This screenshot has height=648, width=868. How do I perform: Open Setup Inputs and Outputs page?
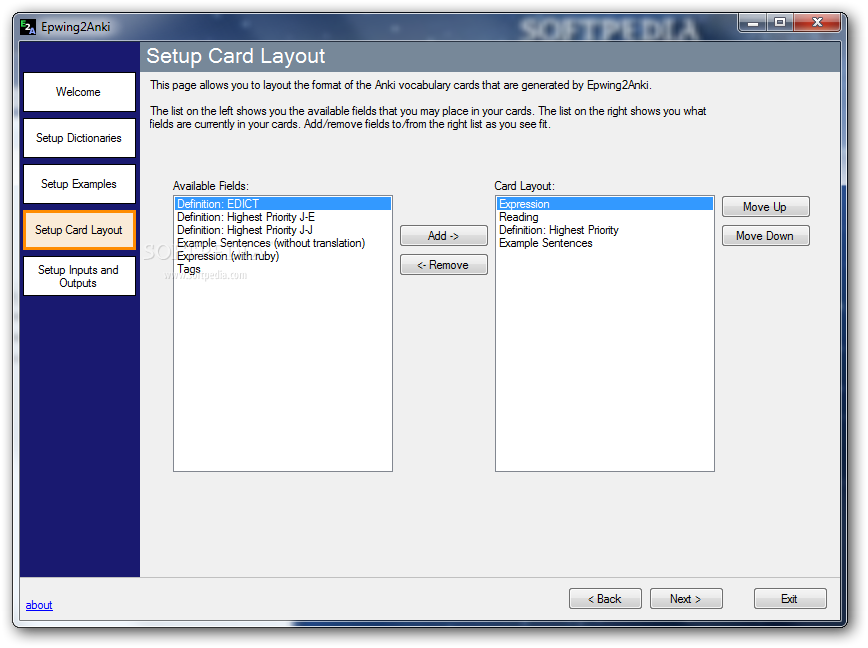tap(79, 276)
